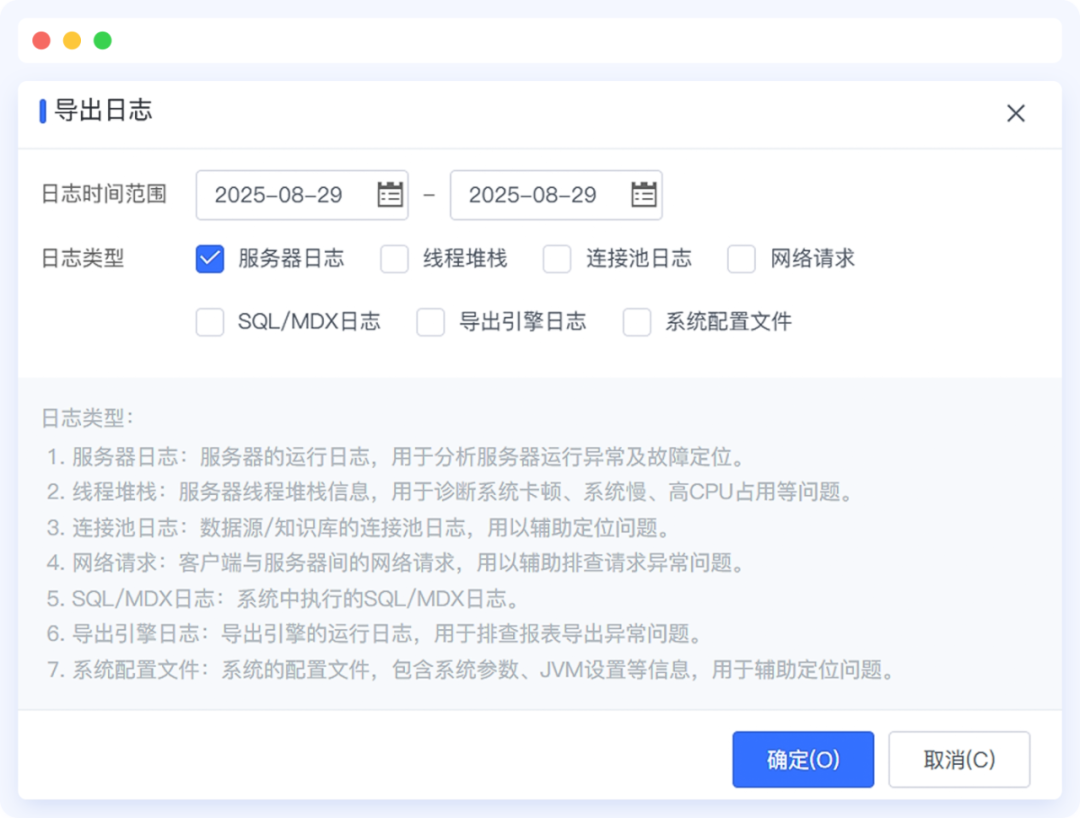This screenshot has height=818, width=1080.
Task: Click description line 3 about 连接池日志
Action: pos(360,528)
